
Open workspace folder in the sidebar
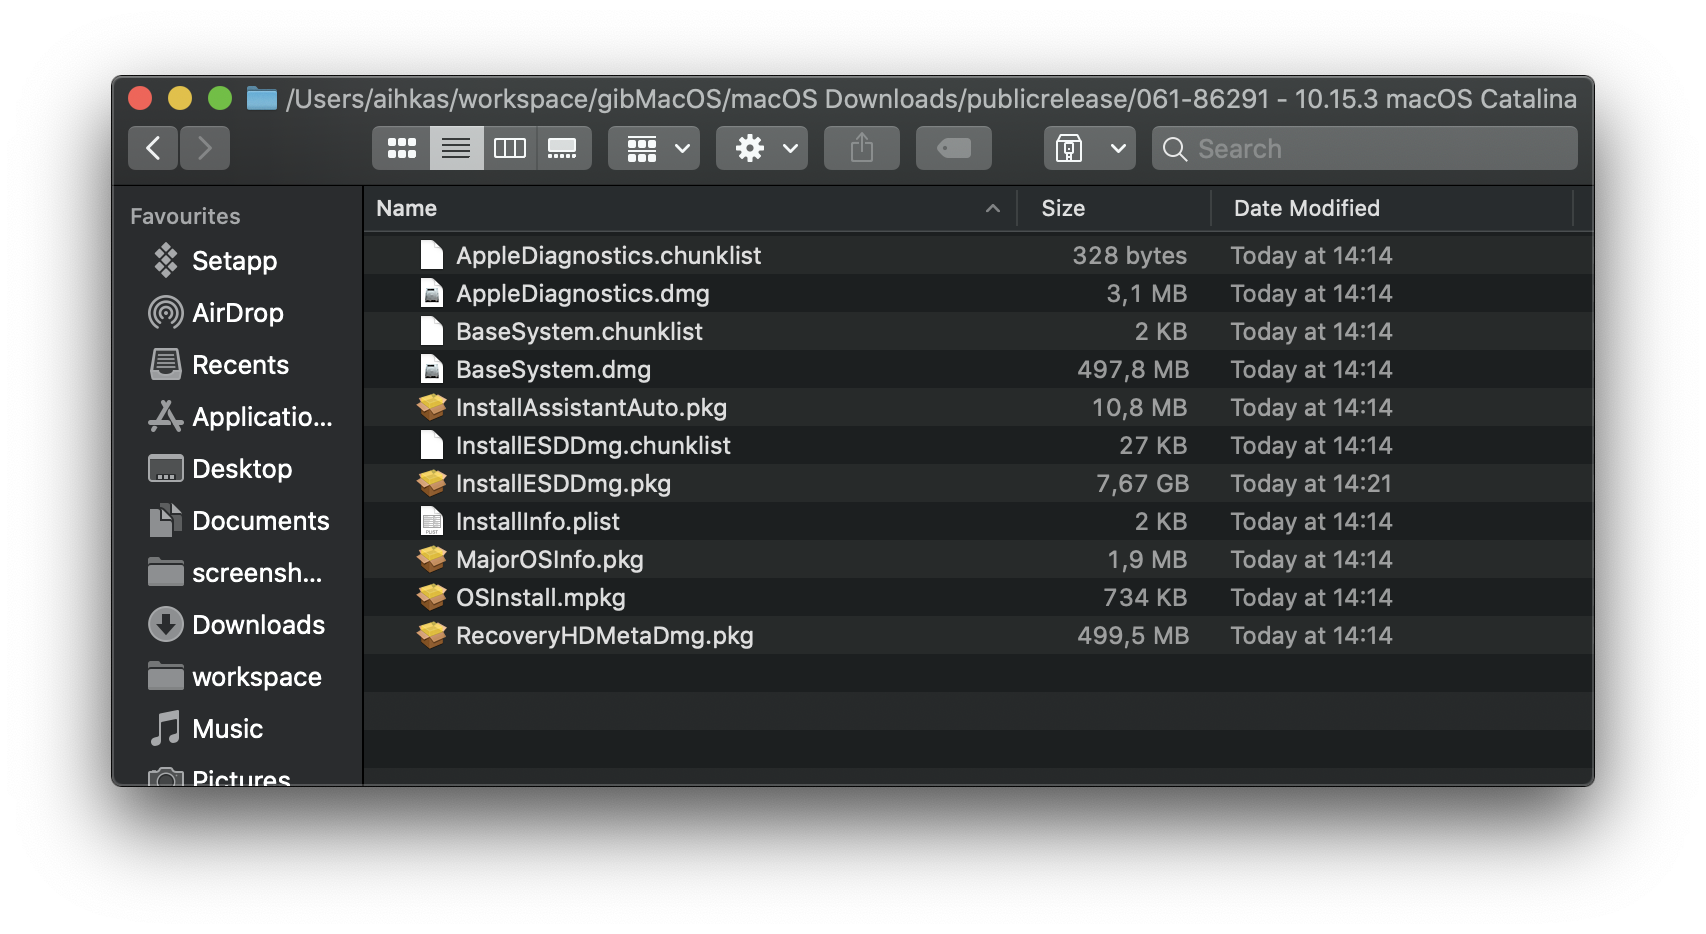(238, 677)
